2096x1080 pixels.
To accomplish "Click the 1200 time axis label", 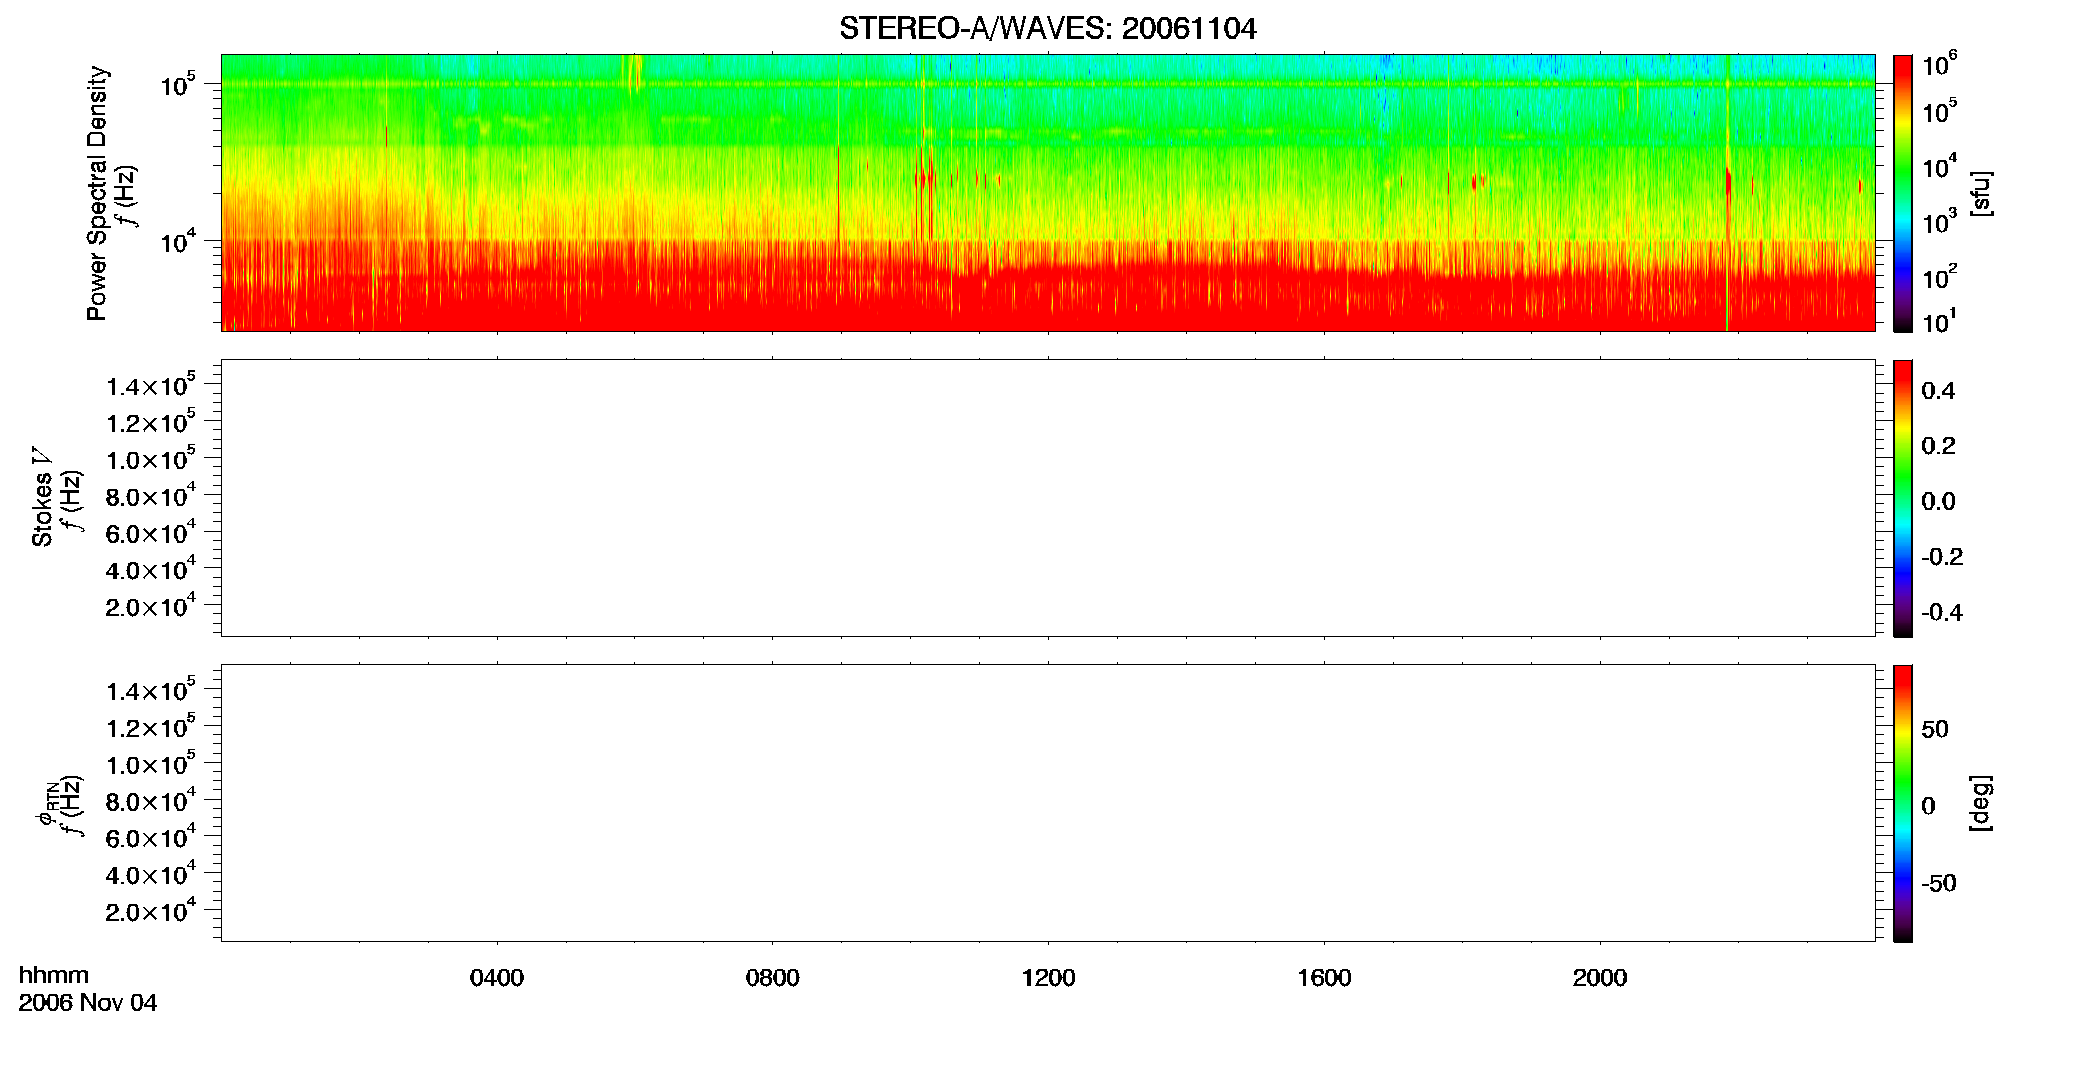I will click(1048, 978).
